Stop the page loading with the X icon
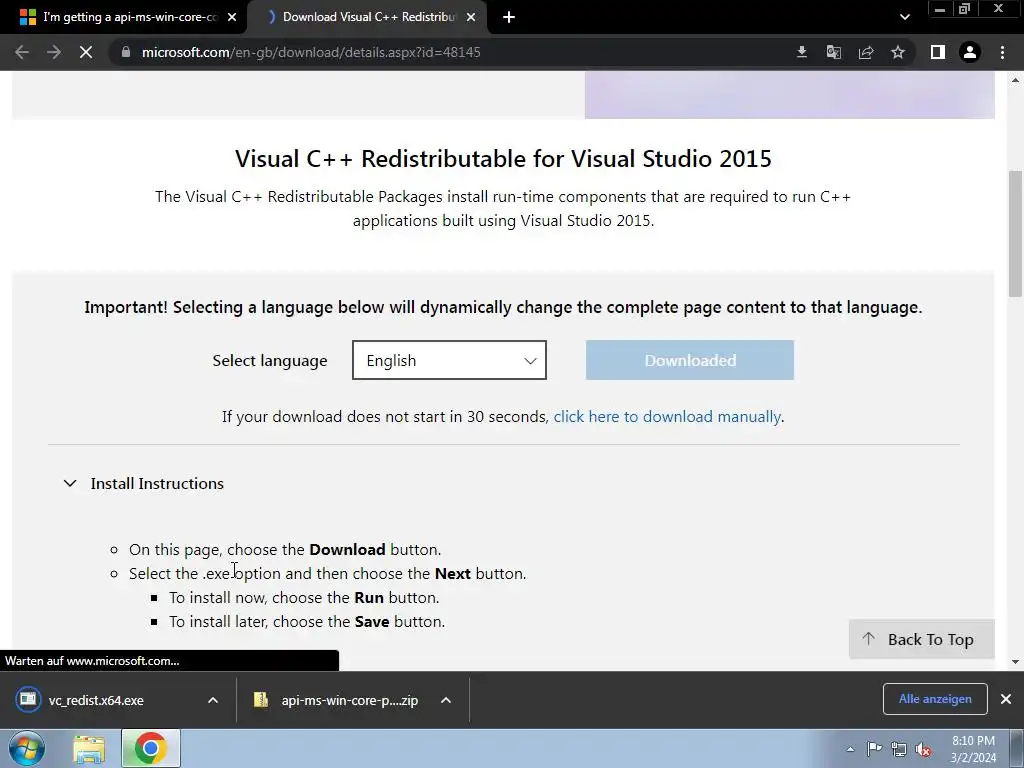1024x768 pixels. click(x=86, y=52)
